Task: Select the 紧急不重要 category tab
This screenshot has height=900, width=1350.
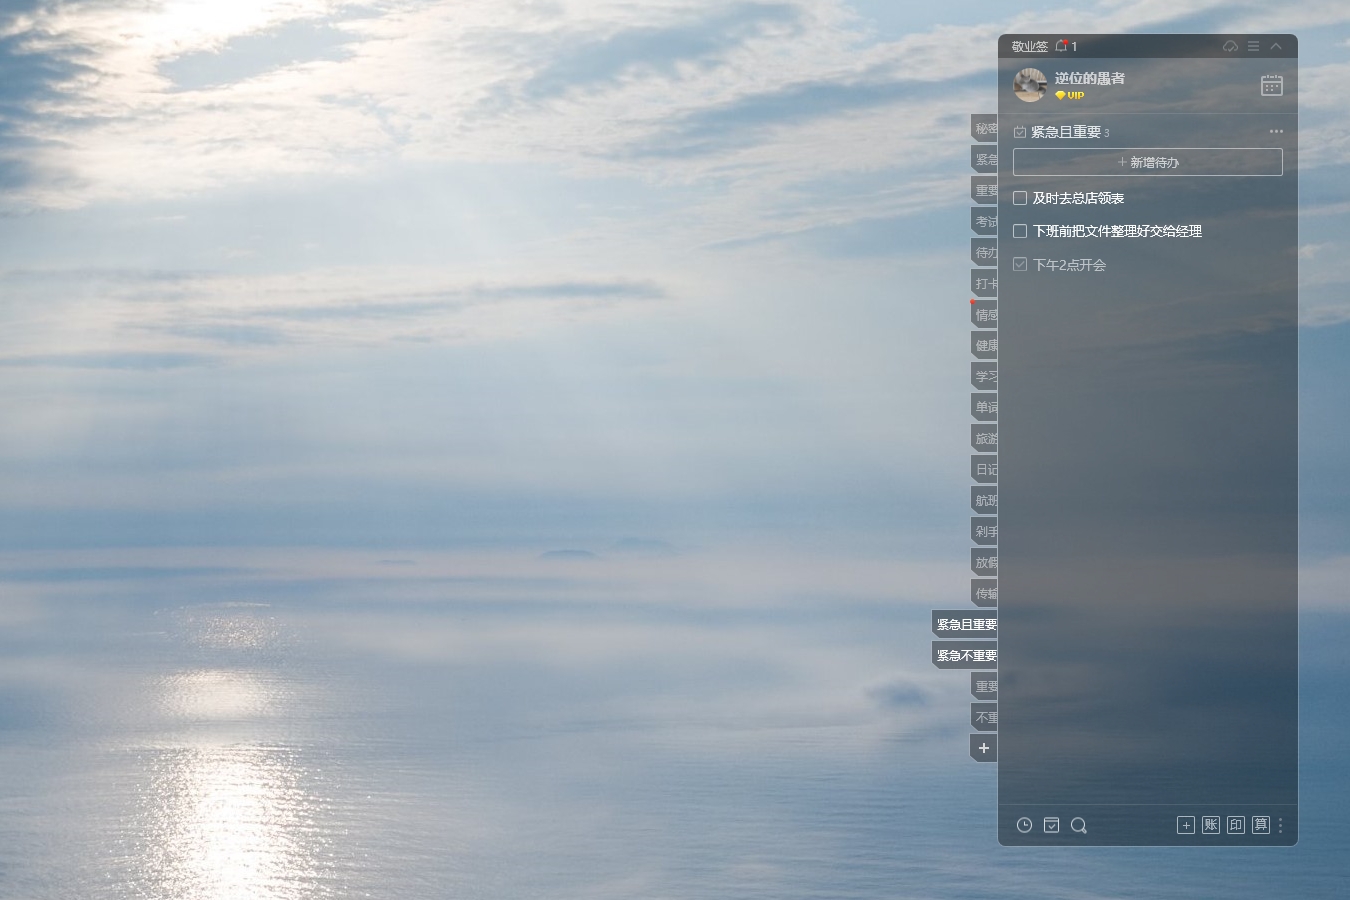Action: click(965, 655)
